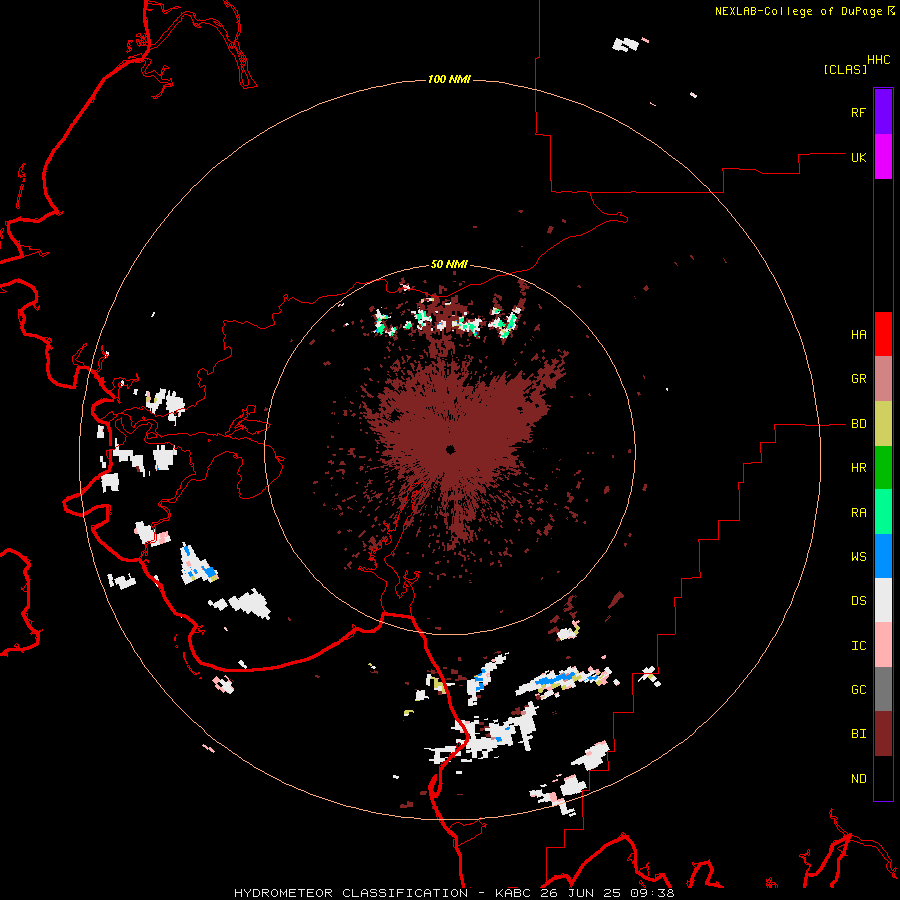Viewport: 900px width, 900px height.
Task: Click the [CLAS] units label
Action: point(845,69)
